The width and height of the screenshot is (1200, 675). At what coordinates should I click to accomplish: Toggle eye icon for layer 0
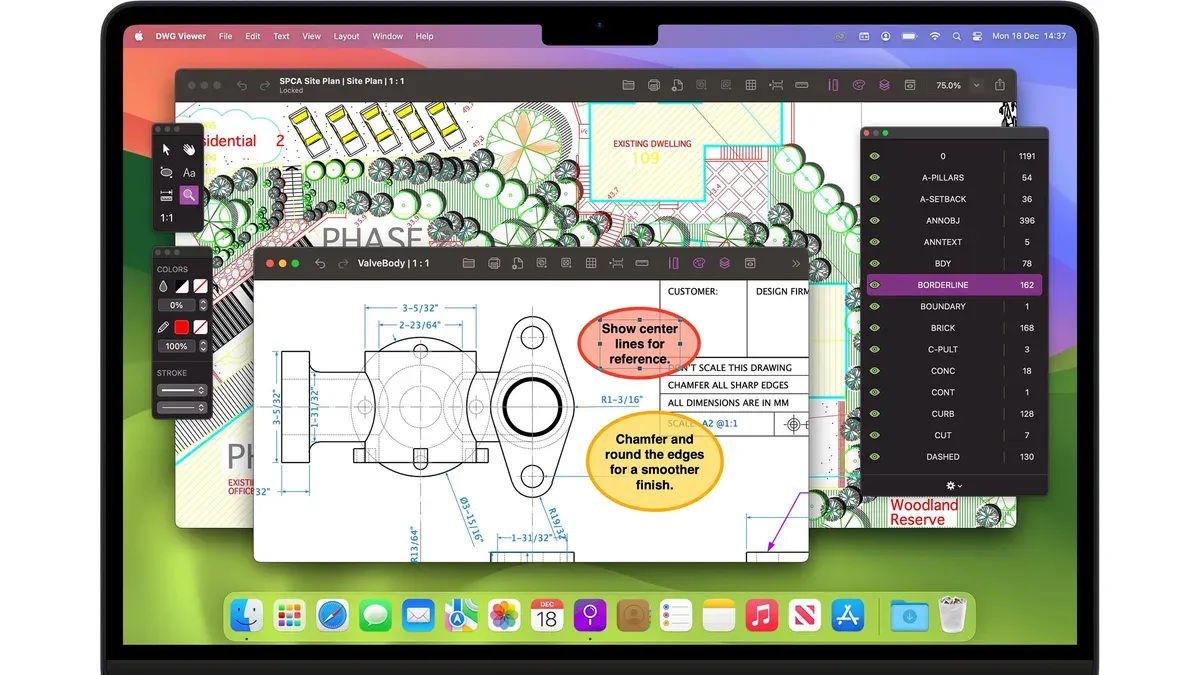[x=875, y=156]
